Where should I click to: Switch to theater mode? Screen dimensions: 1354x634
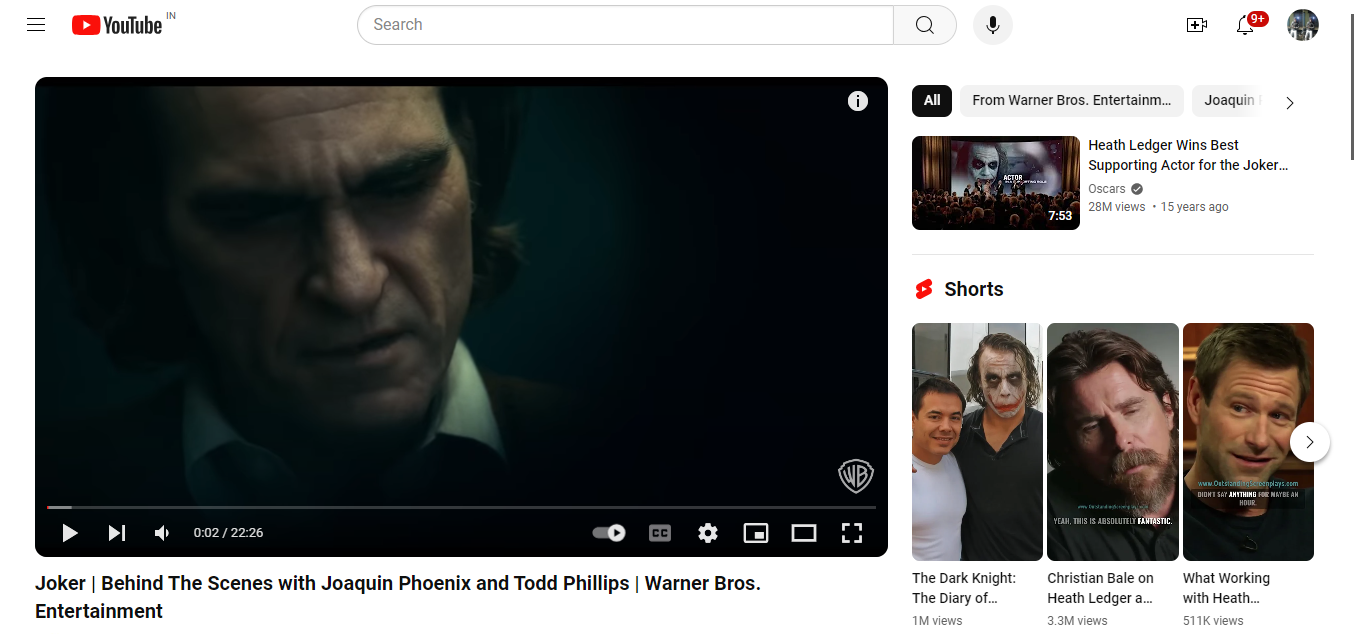pos(804,533)
